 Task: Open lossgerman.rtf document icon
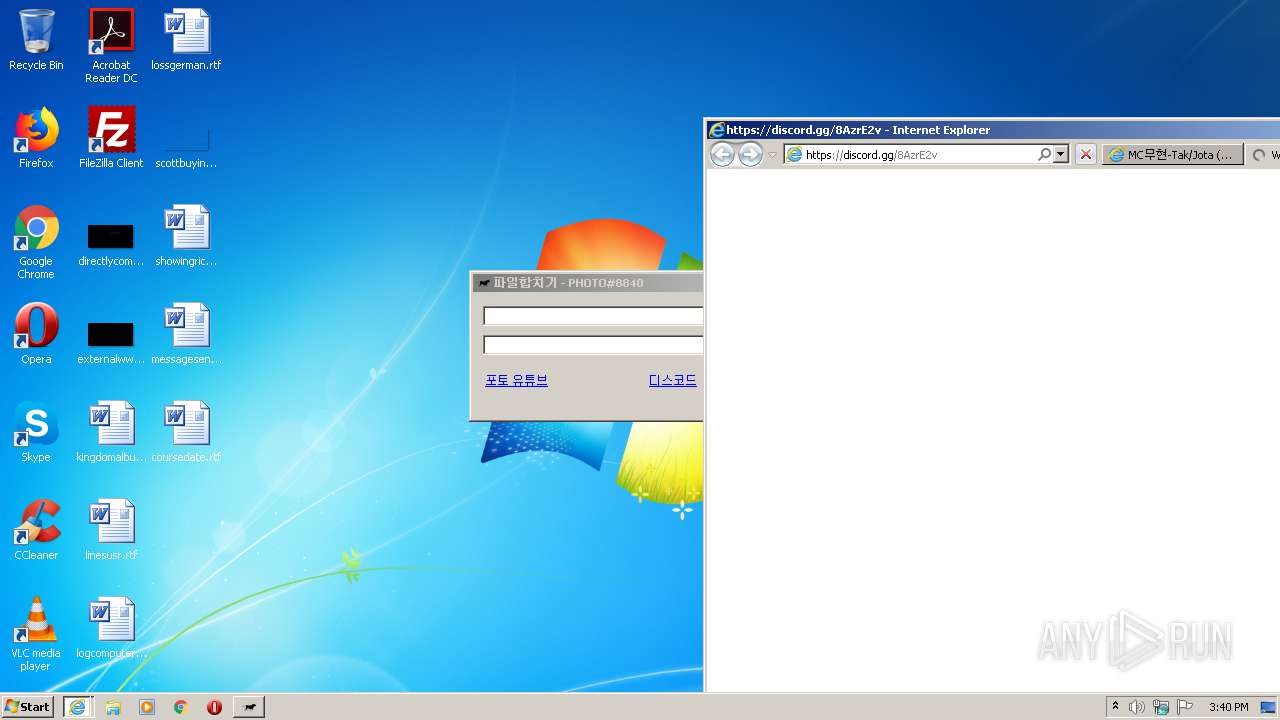tap(186, 40)
